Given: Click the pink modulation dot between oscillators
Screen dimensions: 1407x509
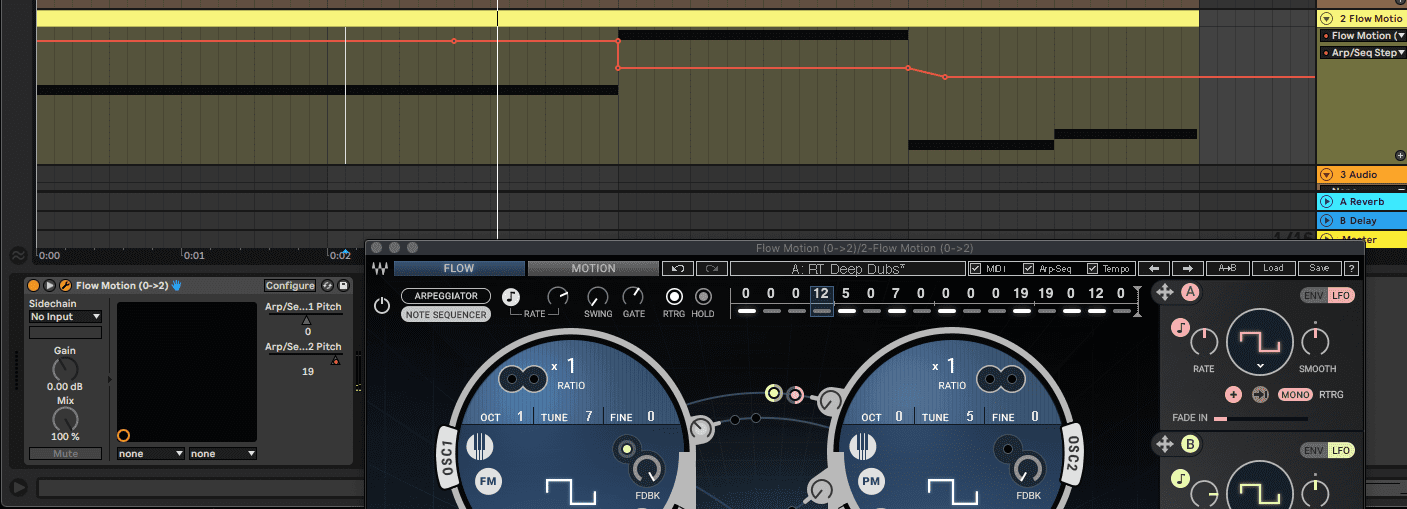Looking at the screenshot, I should coord(795,393).
